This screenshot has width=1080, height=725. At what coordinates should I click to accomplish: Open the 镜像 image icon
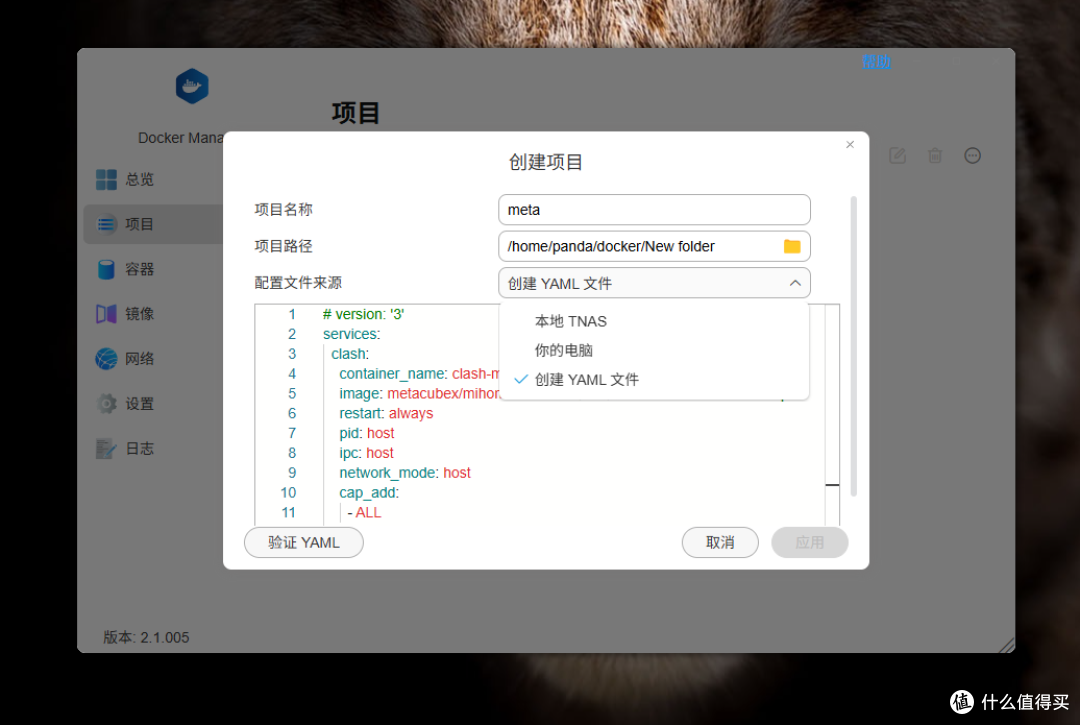pyautogui.click(x=106, y=314)
